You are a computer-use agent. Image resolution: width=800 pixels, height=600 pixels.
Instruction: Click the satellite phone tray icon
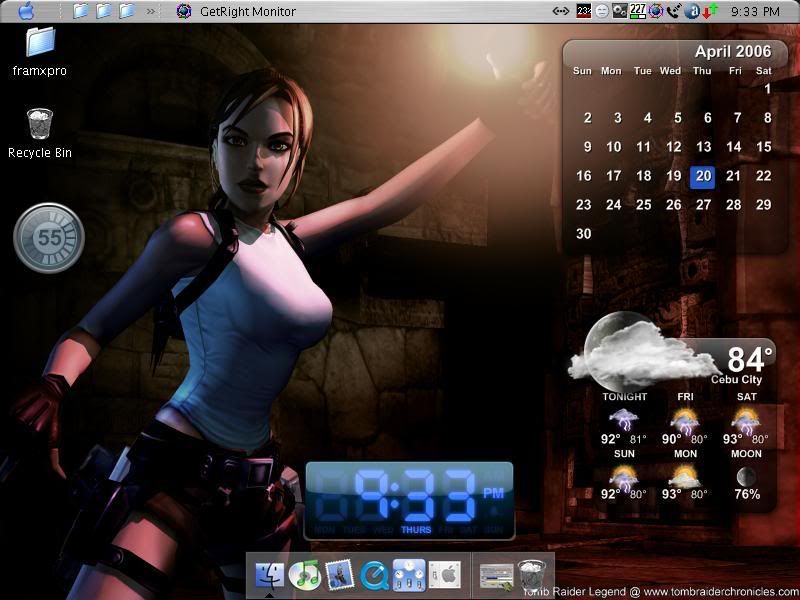pyautogui.click(x=673, y=12)
